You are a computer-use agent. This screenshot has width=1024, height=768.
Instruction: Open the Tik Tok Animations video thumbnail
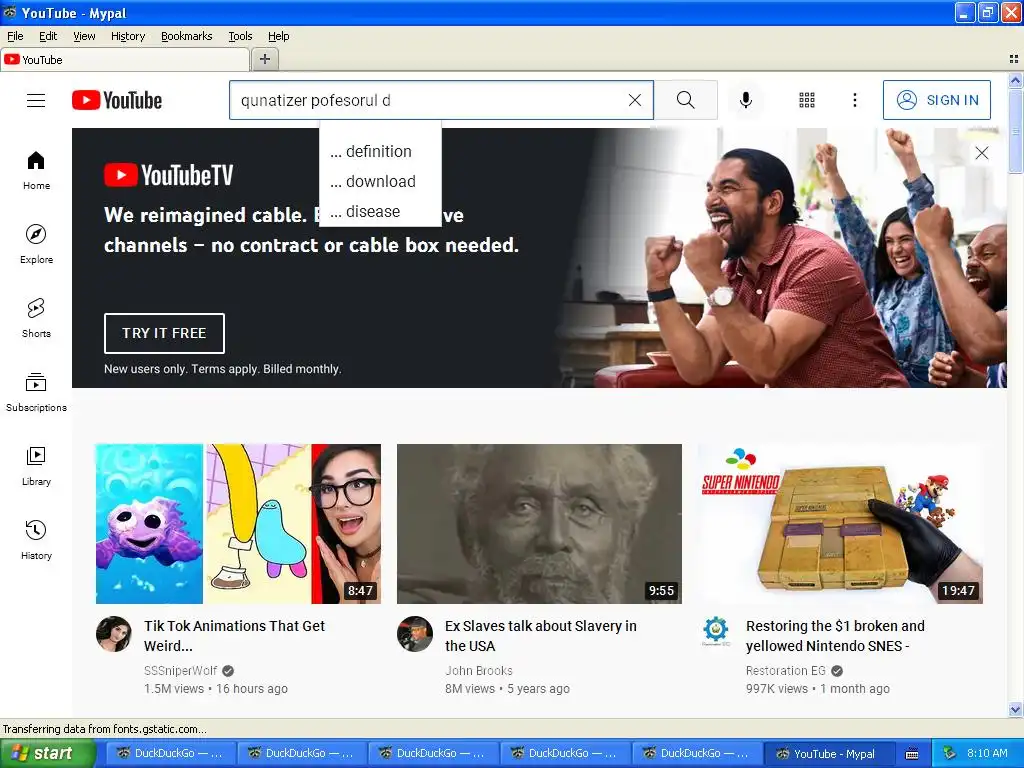point(238,524)
